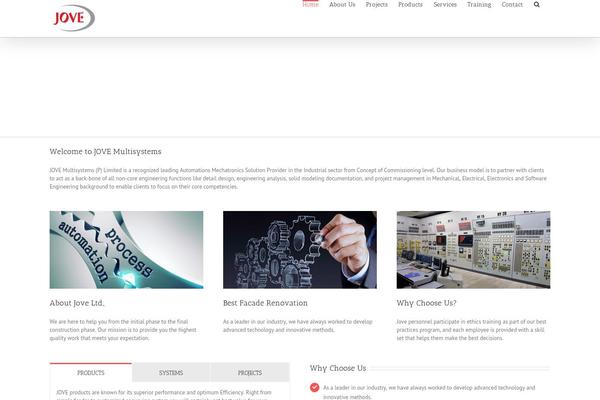Go to Home menu item
Viewport: 600px width, 400px height.
(x=310, y=5)
